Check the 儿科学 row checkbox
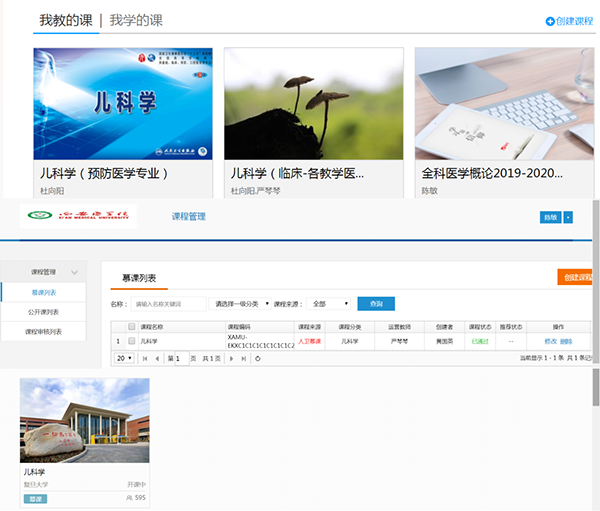600x511 pixels. click(x=131, y=341)
